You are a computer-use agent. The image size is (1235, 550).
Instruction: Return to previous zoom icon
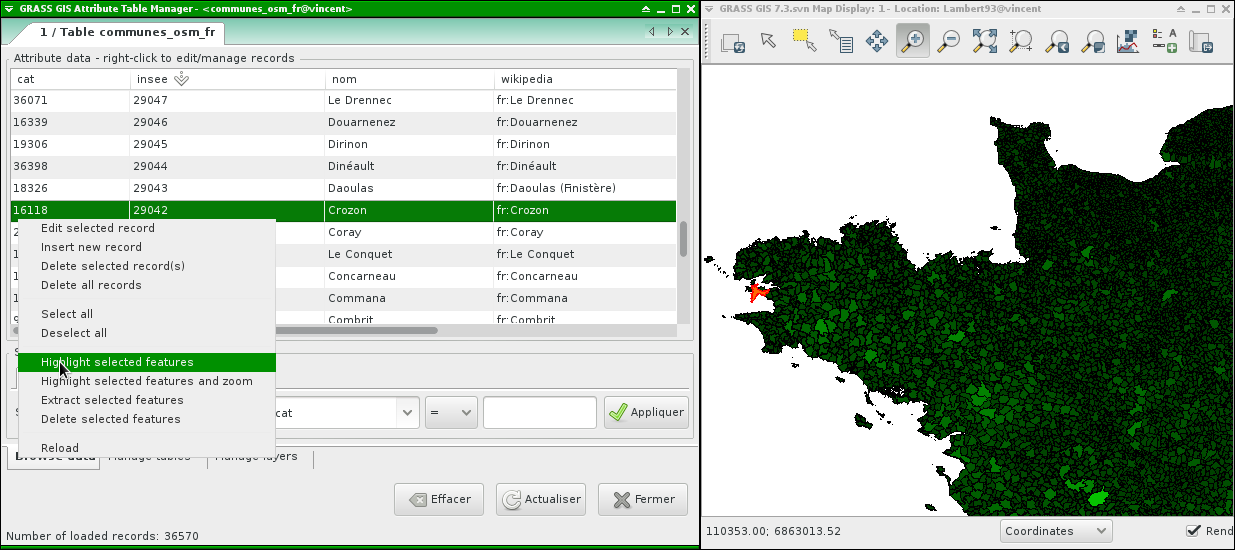click(1057, 41)
